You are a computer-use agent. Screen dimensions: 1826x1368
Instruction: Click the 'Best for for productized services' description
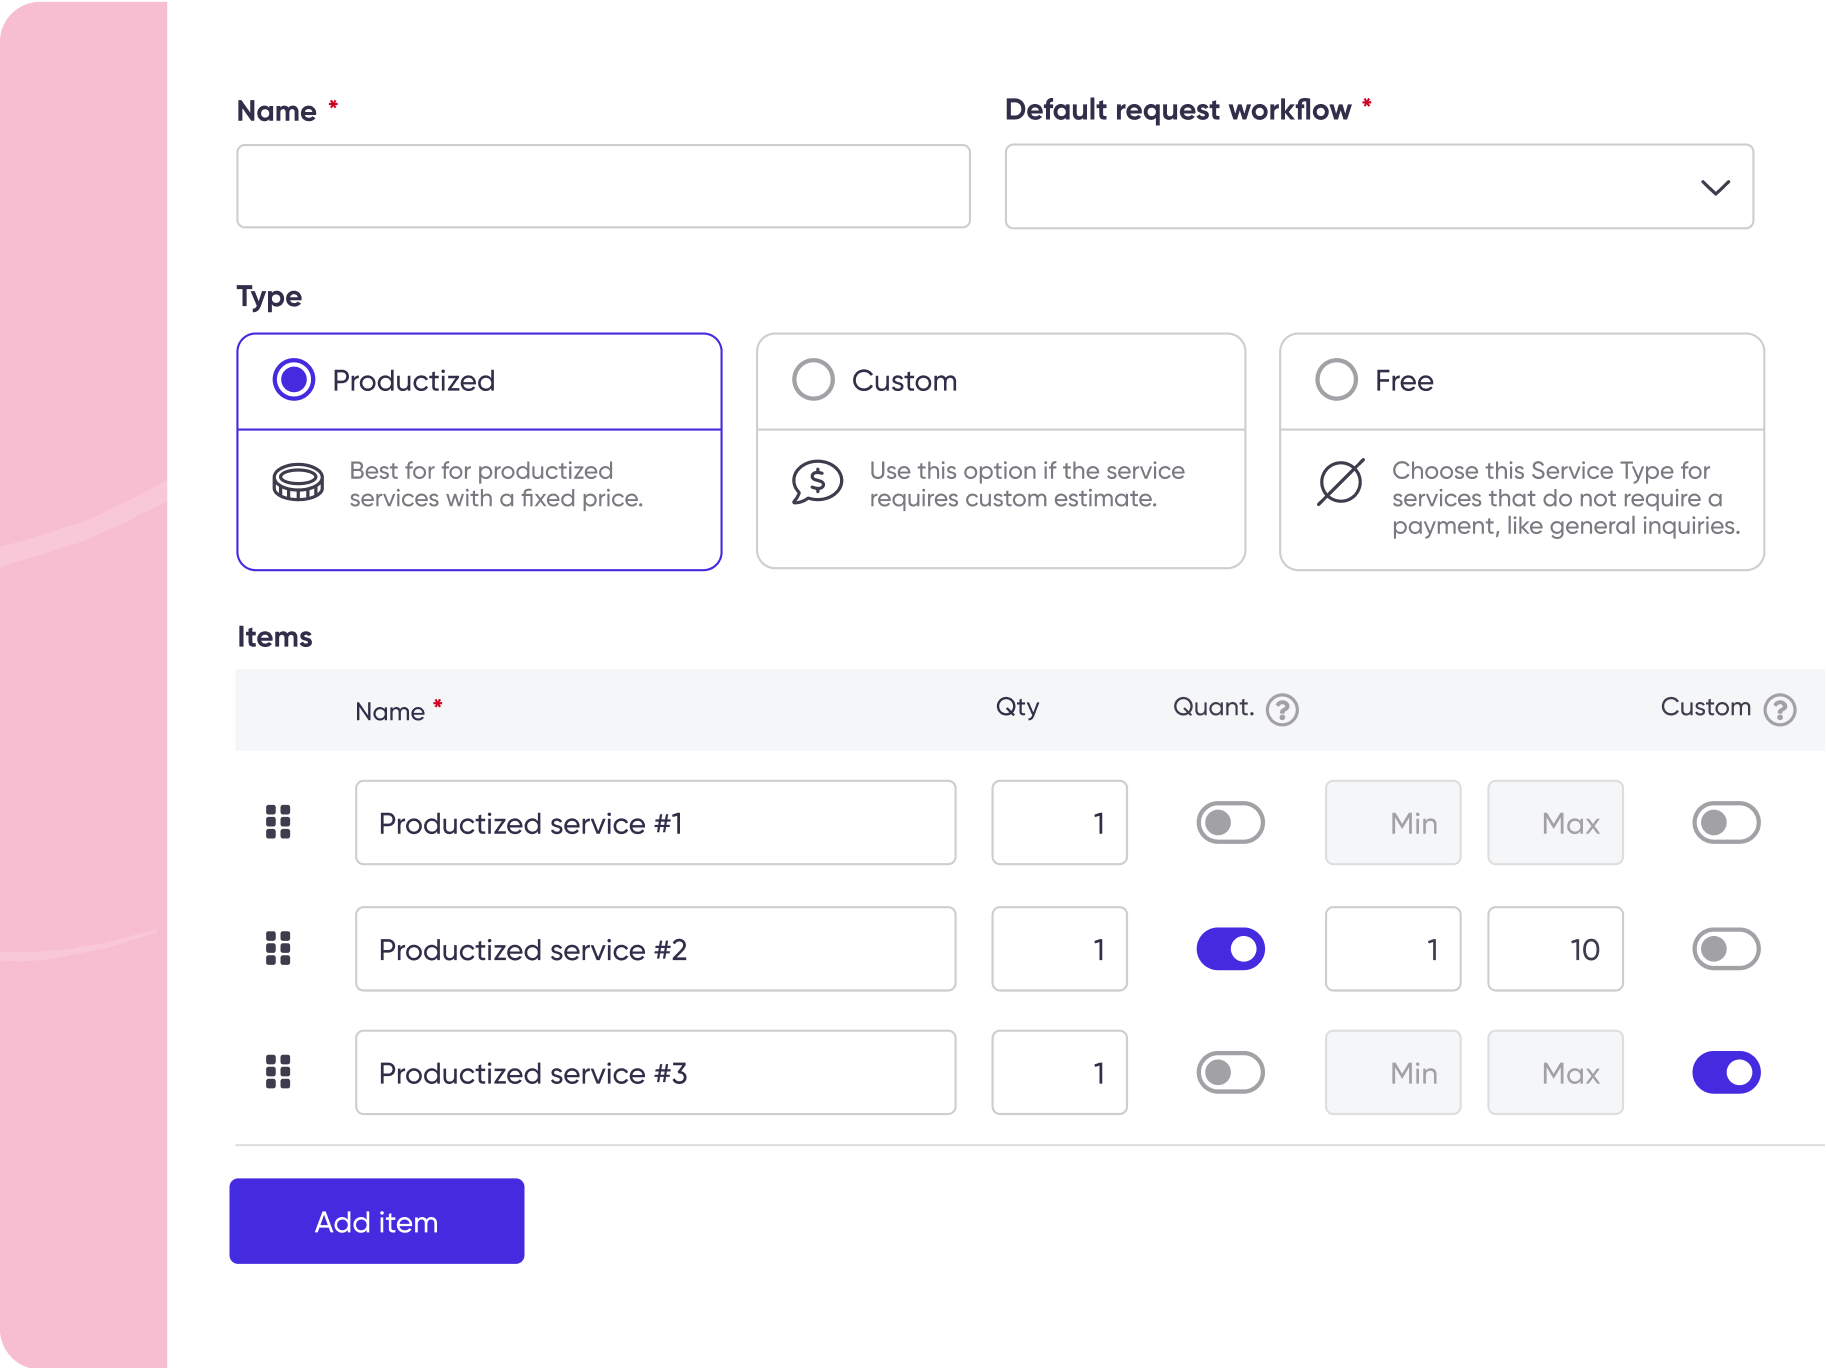pos(496,484)
